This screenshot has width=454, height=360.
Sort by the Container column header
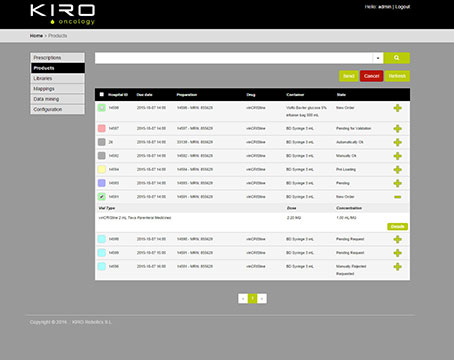coord(295,95)
